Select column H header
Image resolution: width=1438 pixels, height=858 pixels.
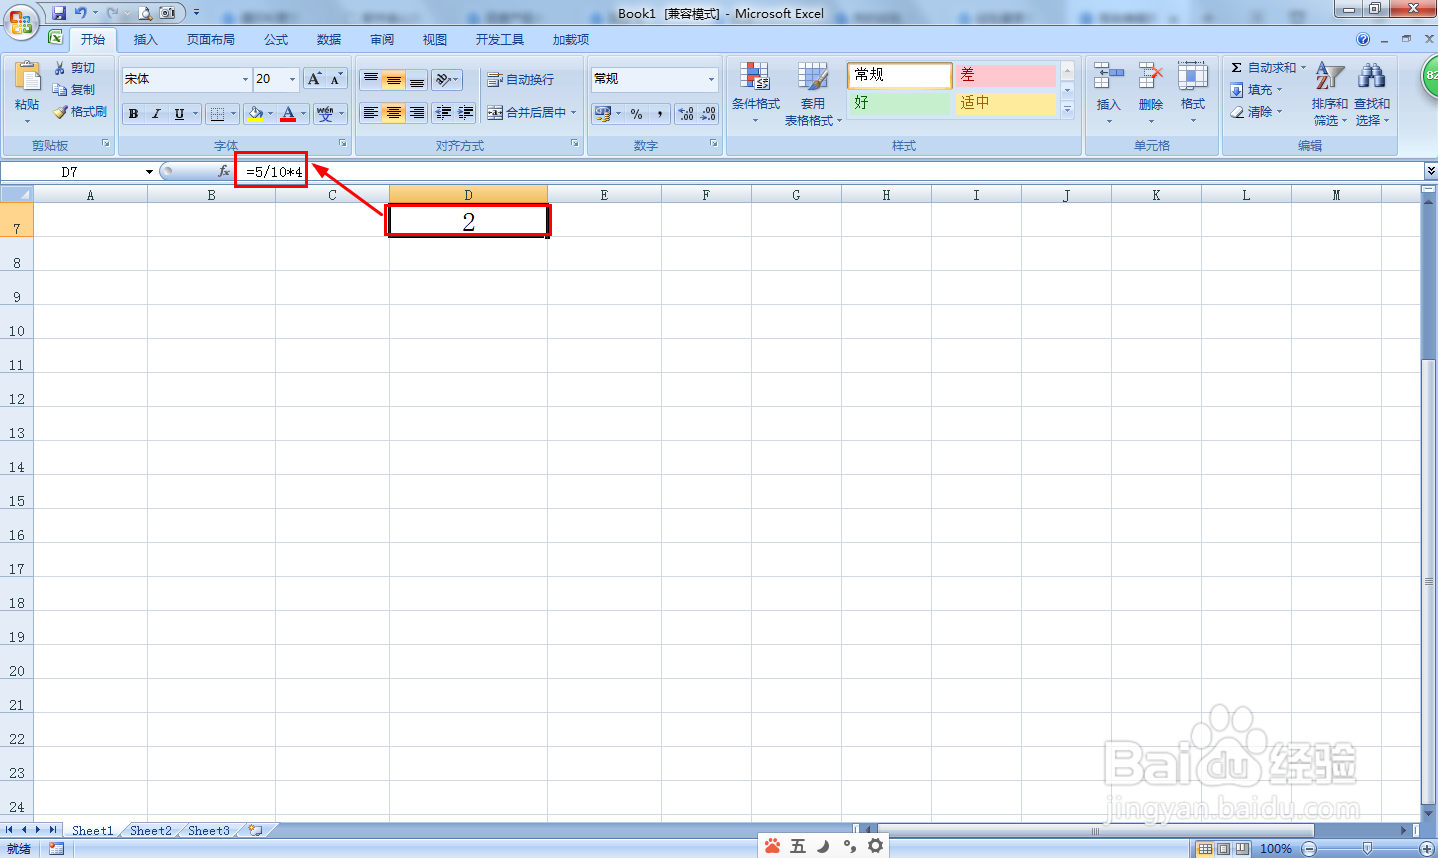coord(886,195)
